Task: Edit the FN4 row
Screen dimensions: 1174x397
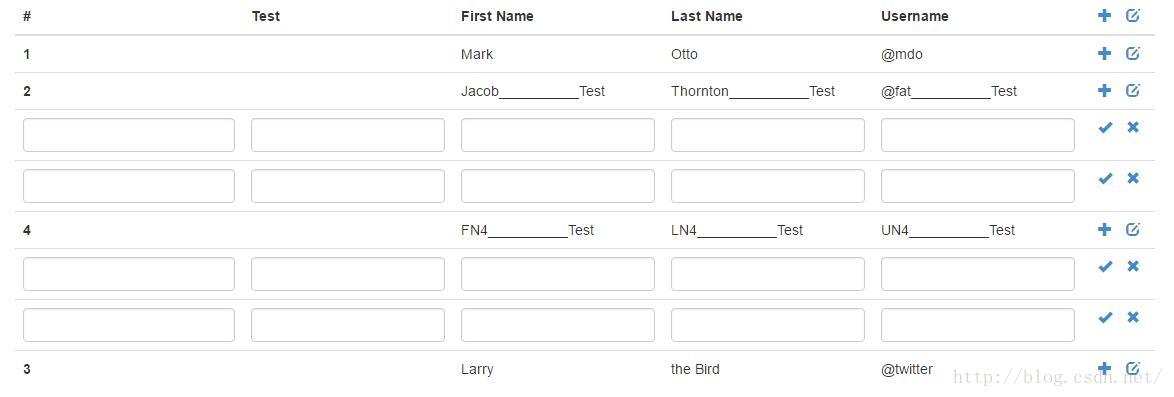Action: click(x=1133, y=229)
